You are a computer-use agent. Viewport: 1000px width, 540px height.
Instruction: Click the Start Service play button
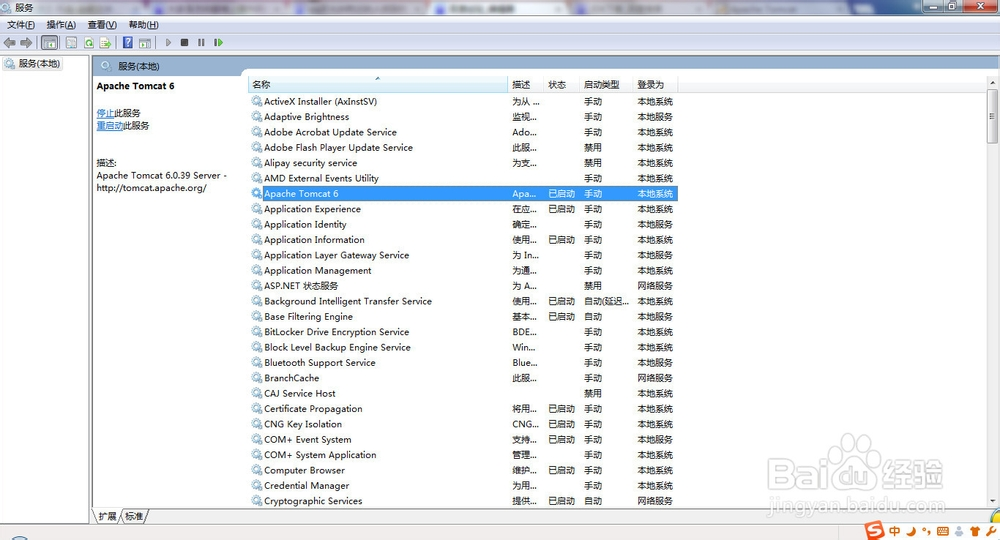coord(168,43)
